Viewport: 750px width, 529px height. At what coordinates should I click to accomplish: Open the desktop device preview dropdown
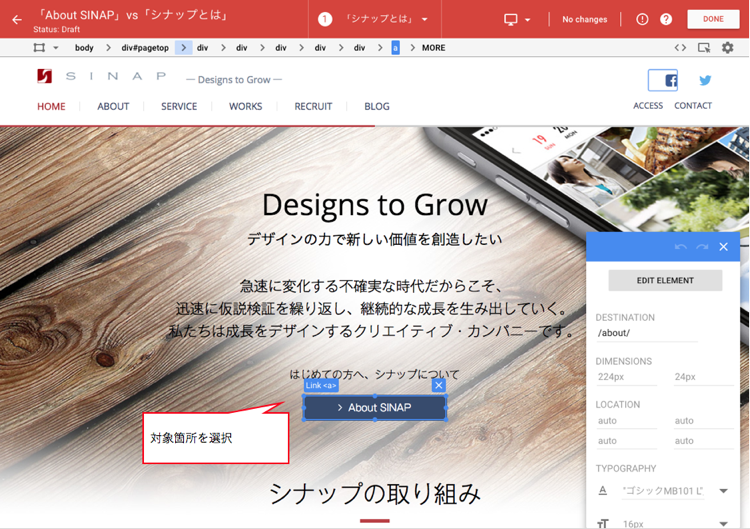tap(517, 20)
